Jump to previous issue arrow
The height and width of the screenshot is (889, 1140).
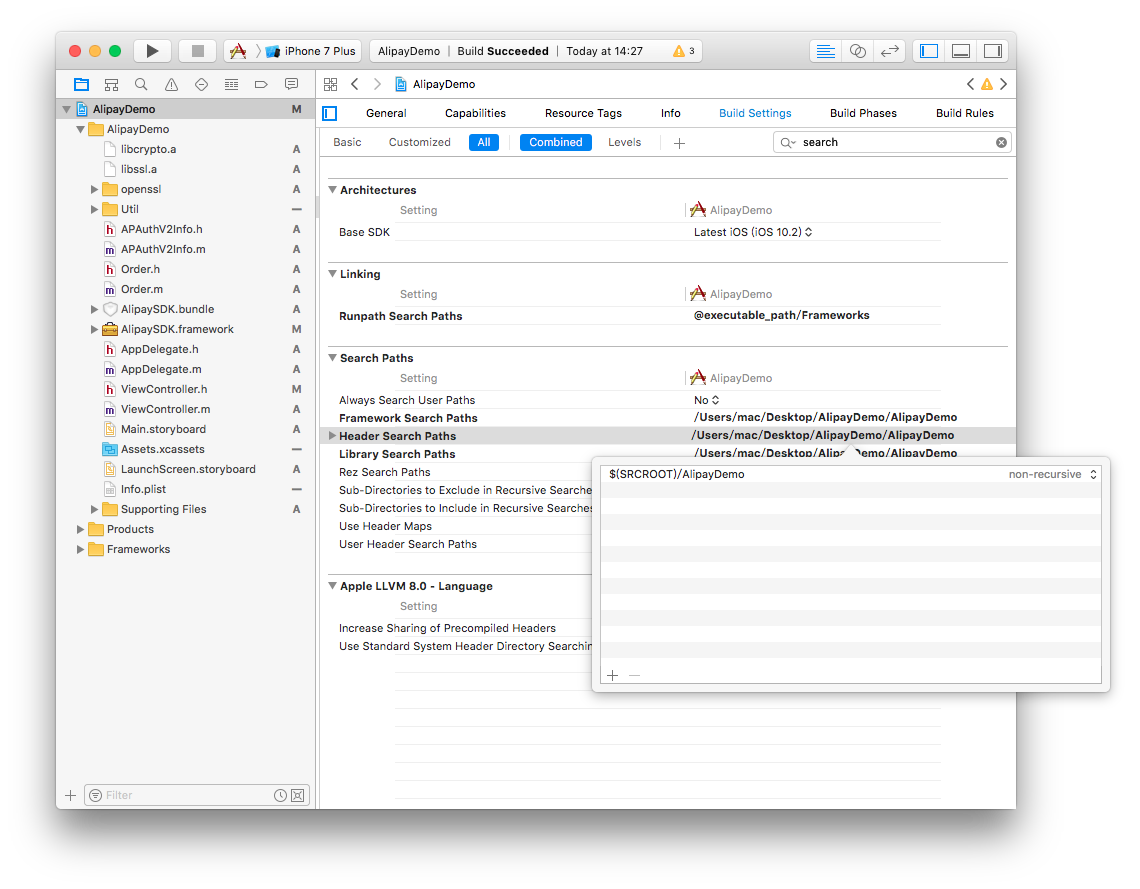coord(971,84)
